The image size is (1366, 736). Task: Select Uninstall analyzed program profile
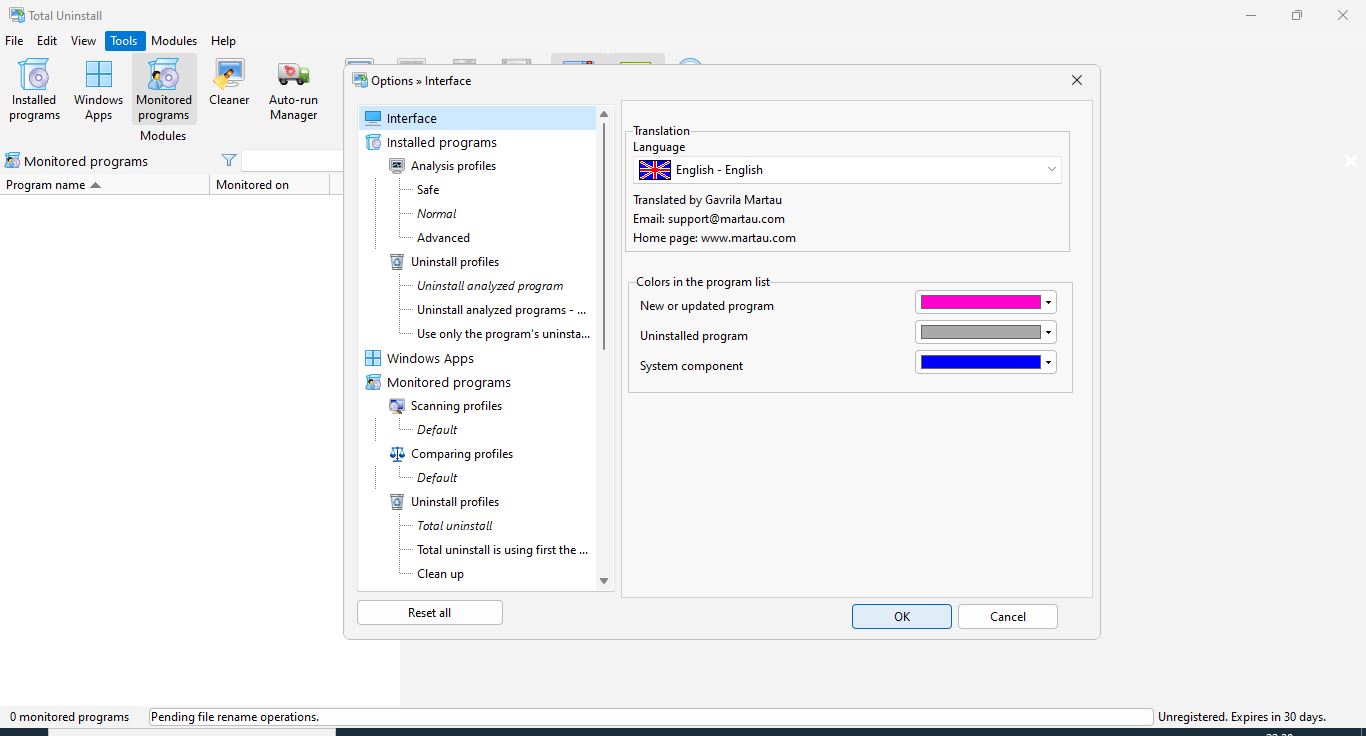tap(490, 286)
